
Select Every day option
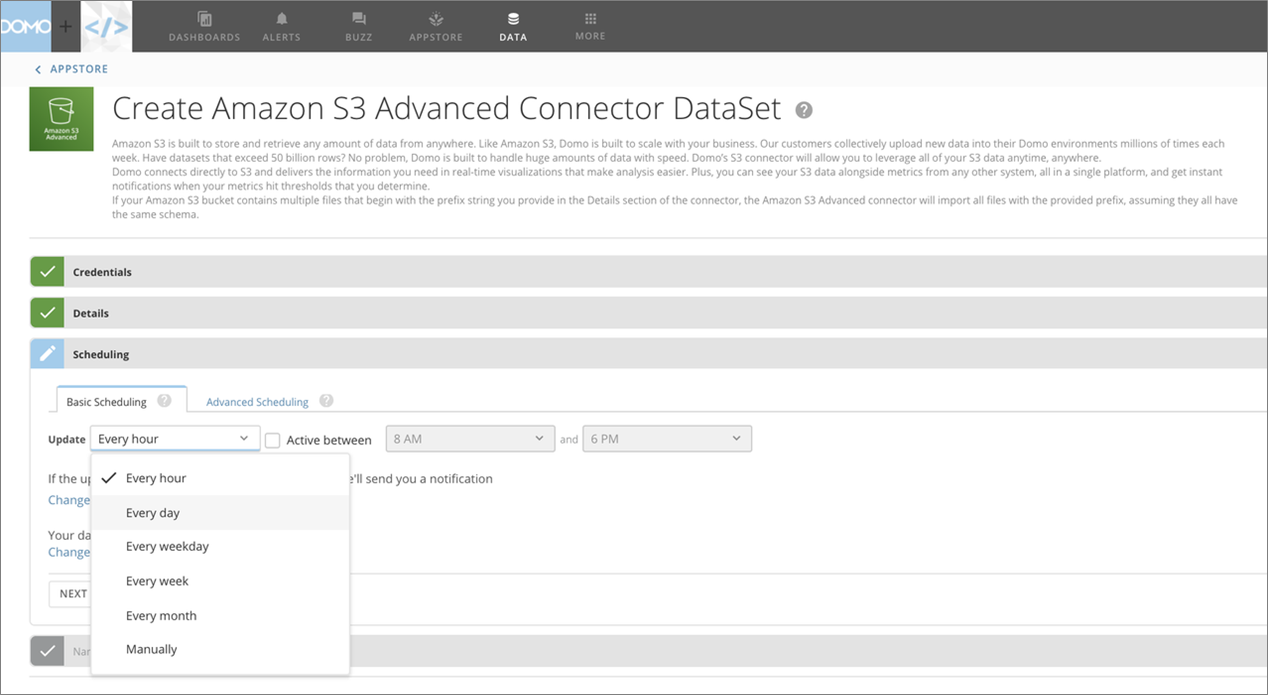[x=220, y=513]
